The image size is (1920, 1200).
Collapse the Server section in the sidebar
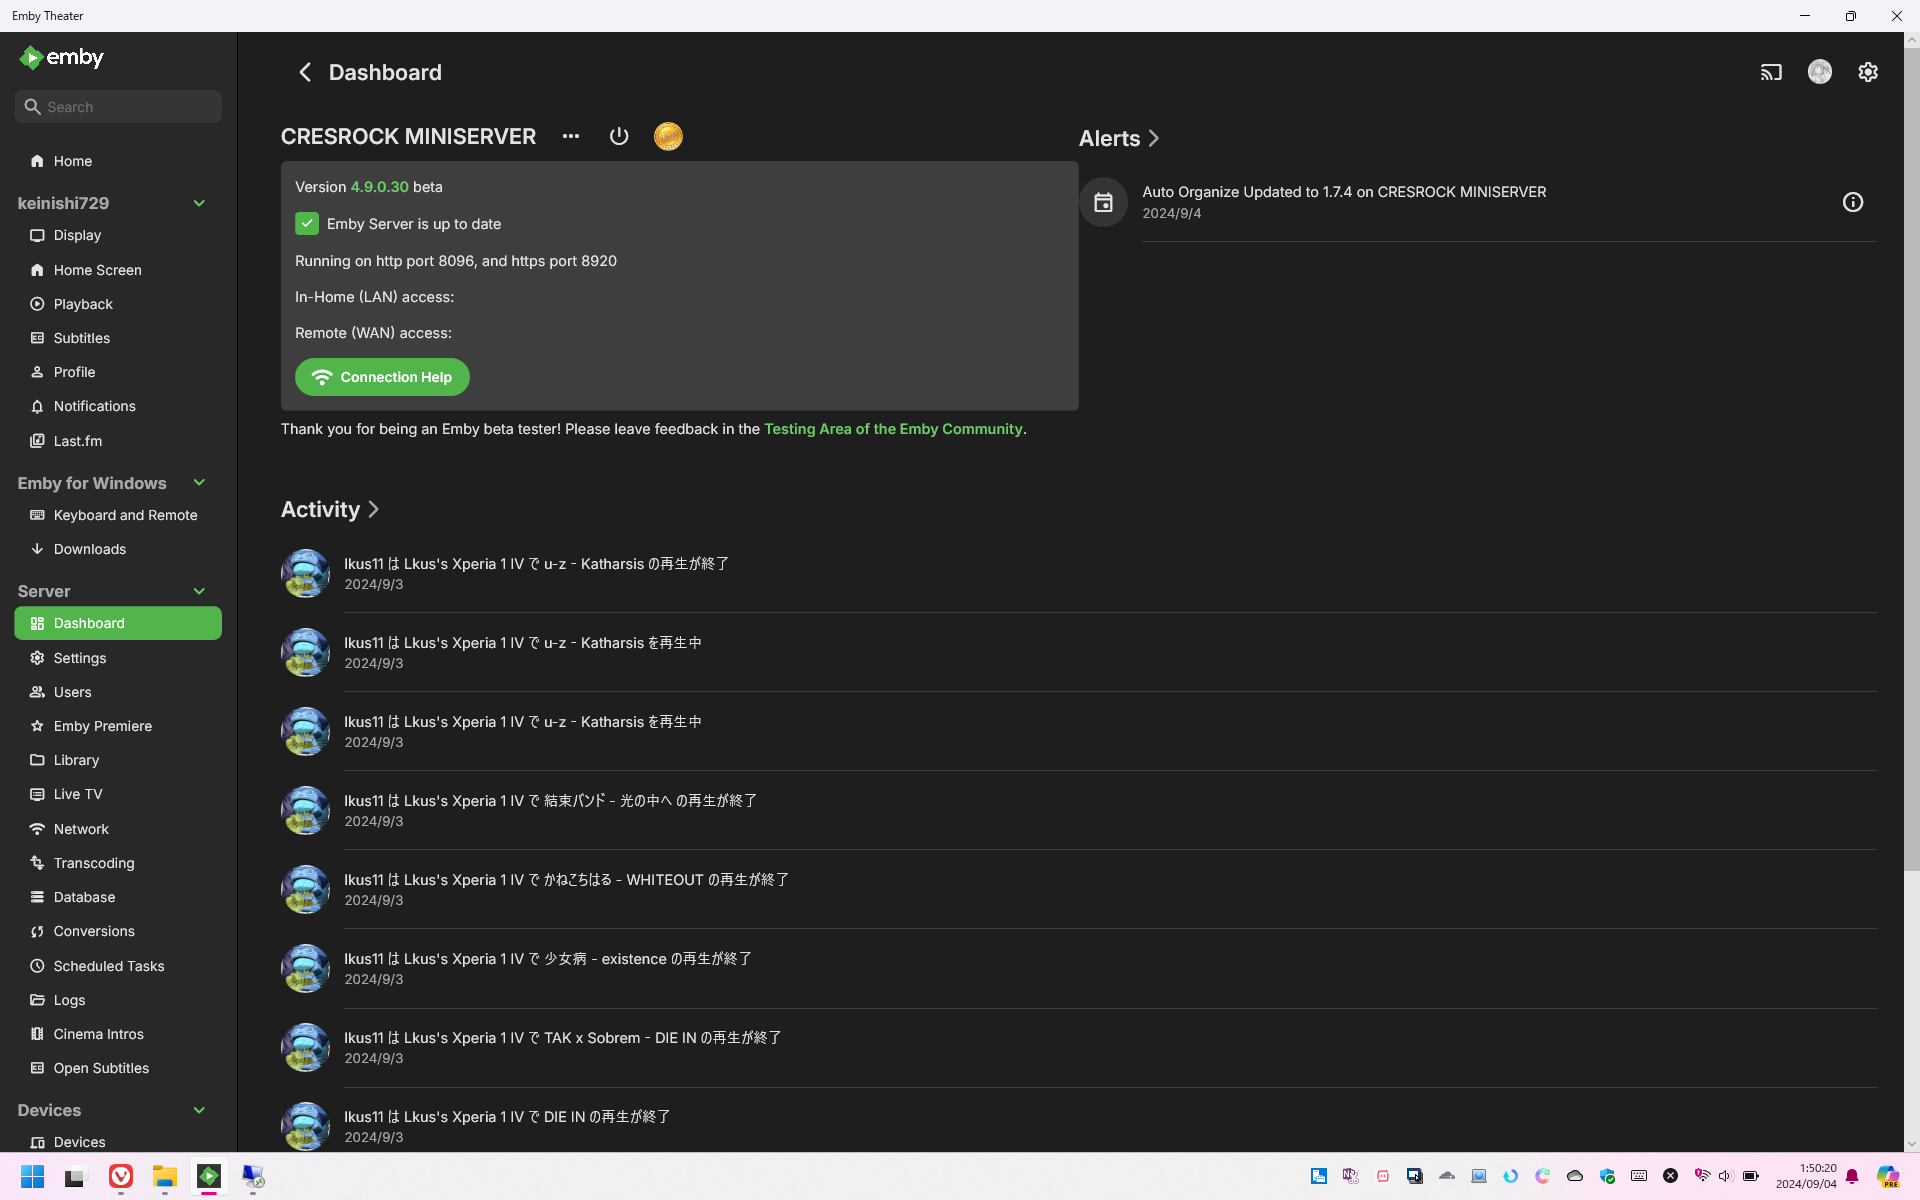click(199, 591)
